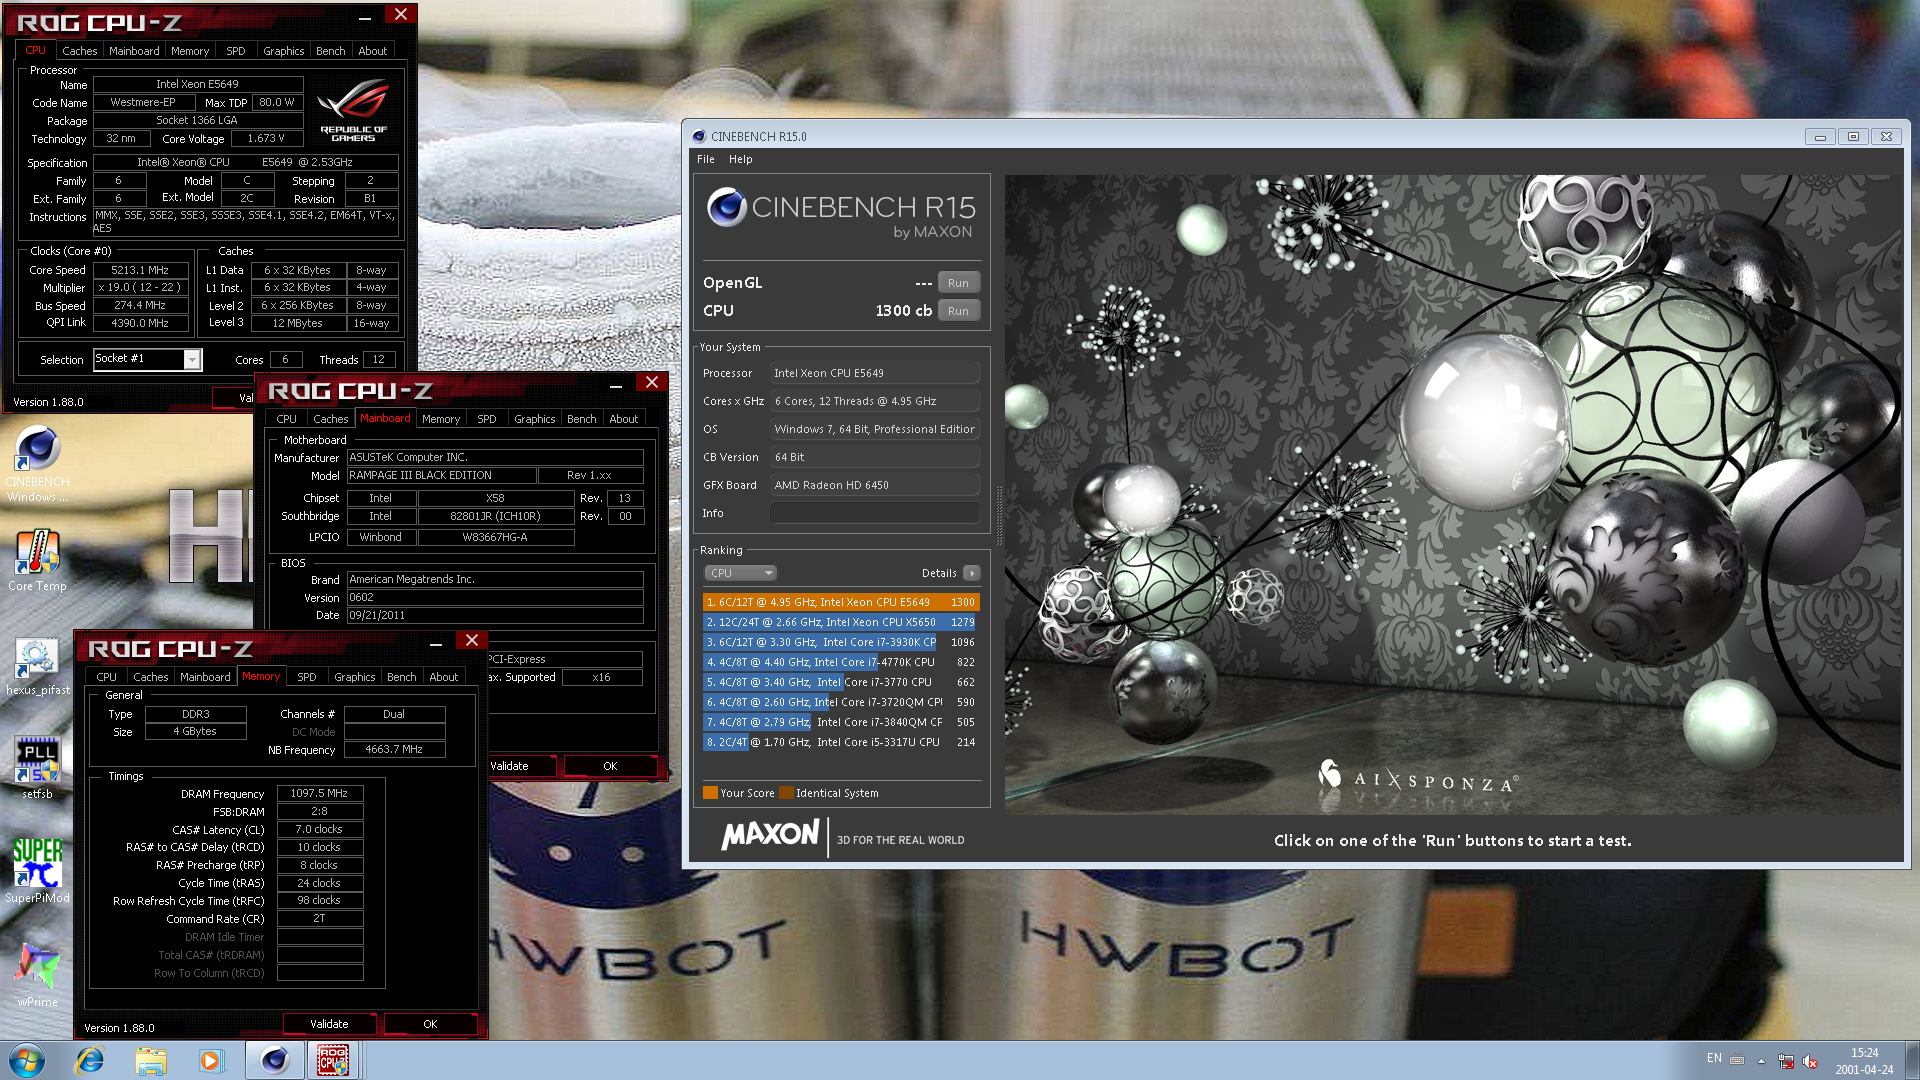Open the CINEBENCH Windows desktop shortcut

pyautogui.click(x=37, y=463)
